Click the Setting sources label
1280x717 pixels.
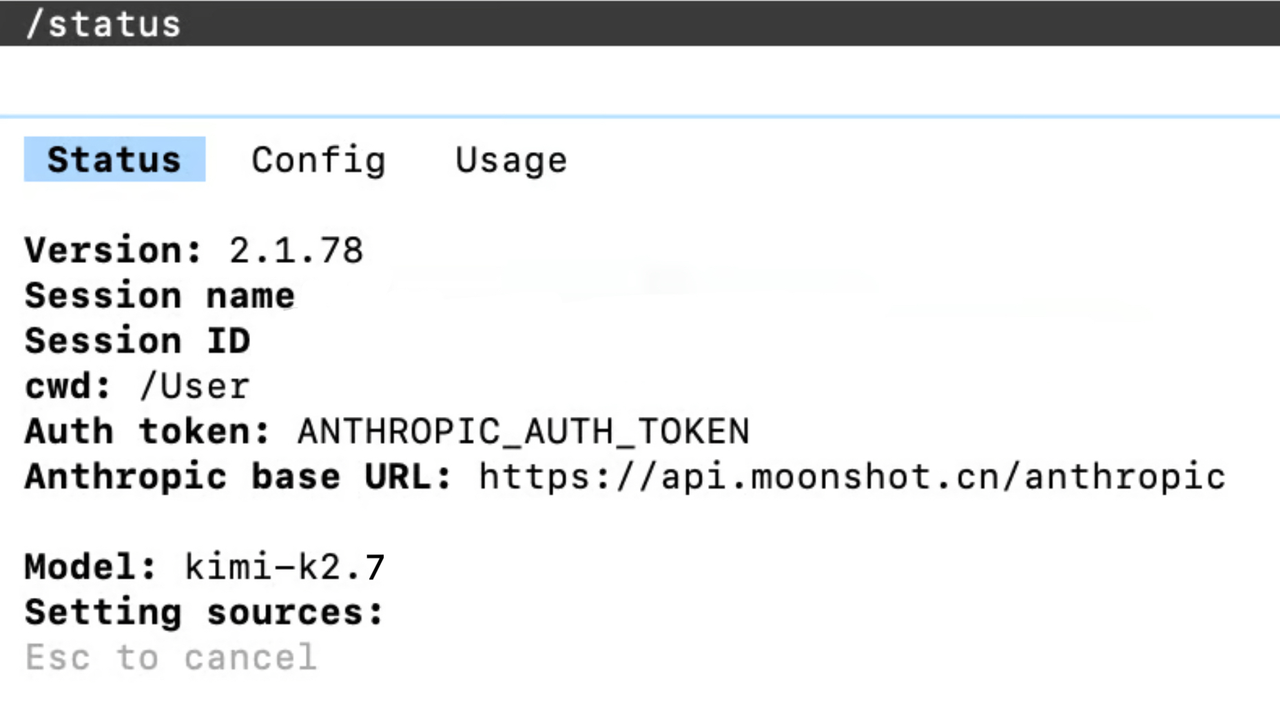(x=205, y=612)
